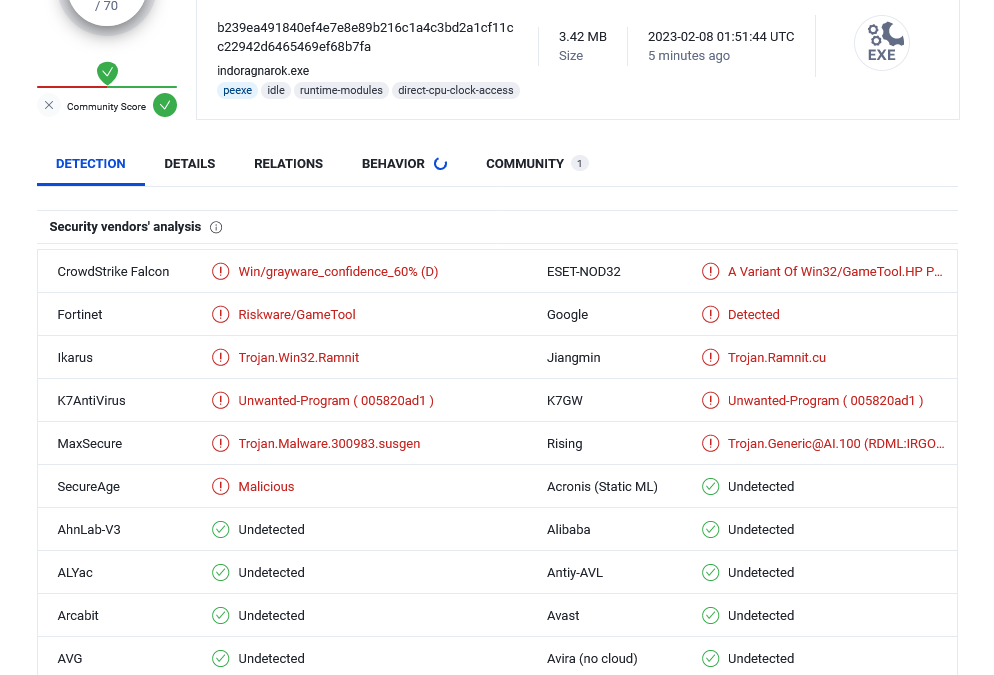Click the indoragnarok.exe file name
The width and height of the screenshot is (994, 675).
263,71
